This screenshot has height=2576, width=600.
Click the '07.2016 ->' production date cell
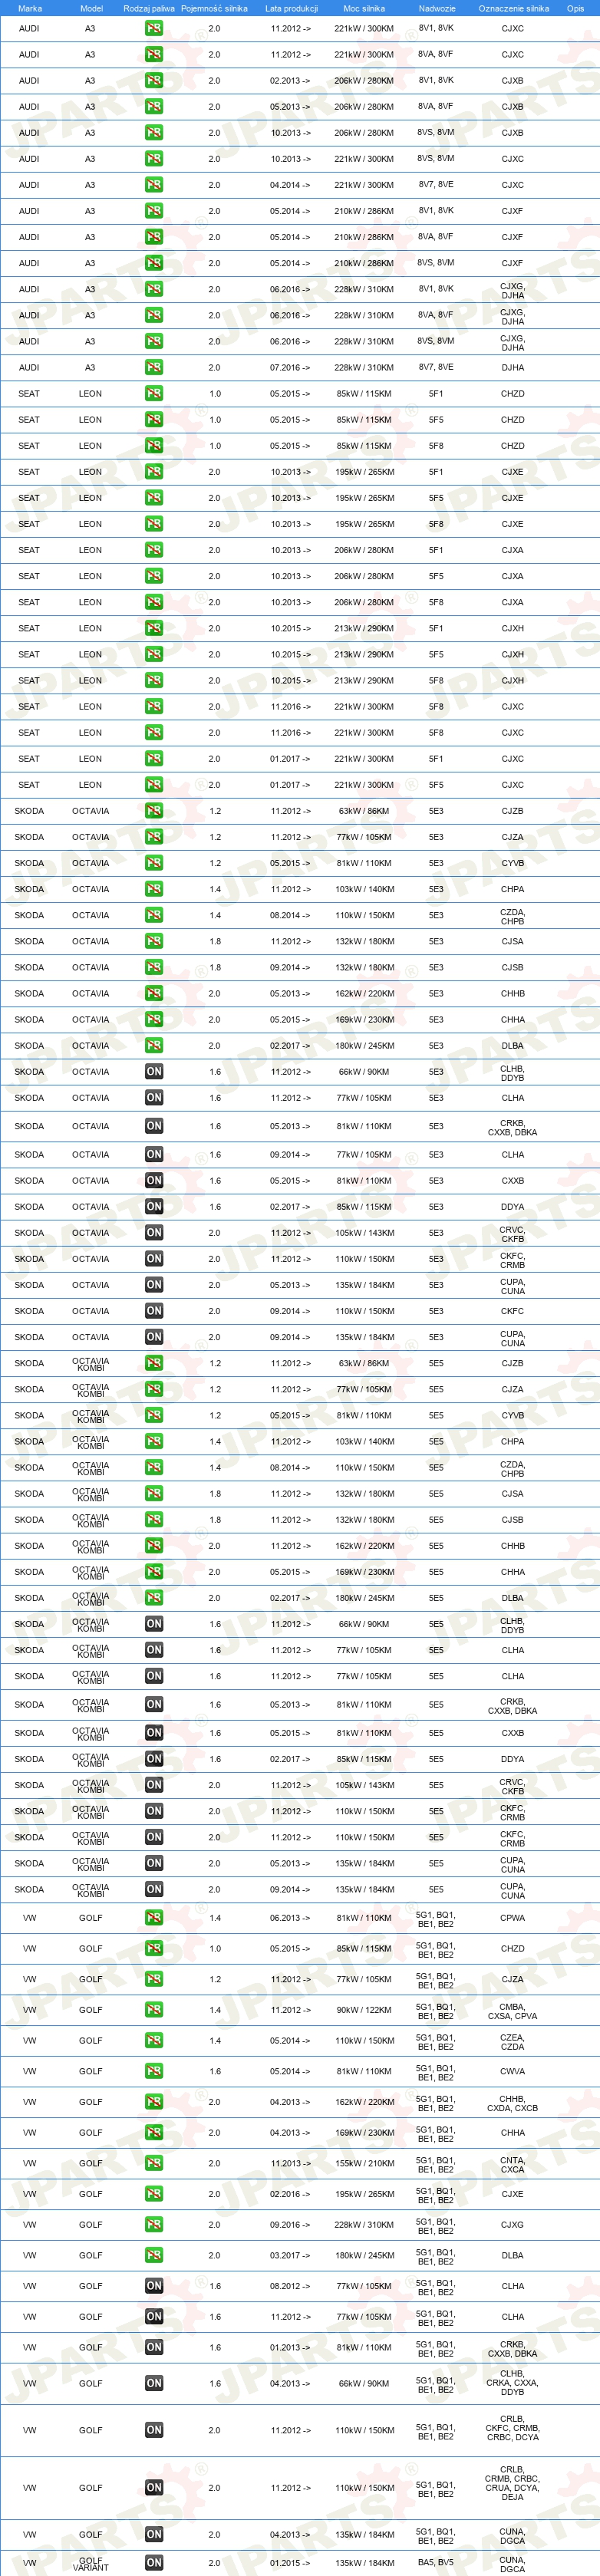(290, 367)
